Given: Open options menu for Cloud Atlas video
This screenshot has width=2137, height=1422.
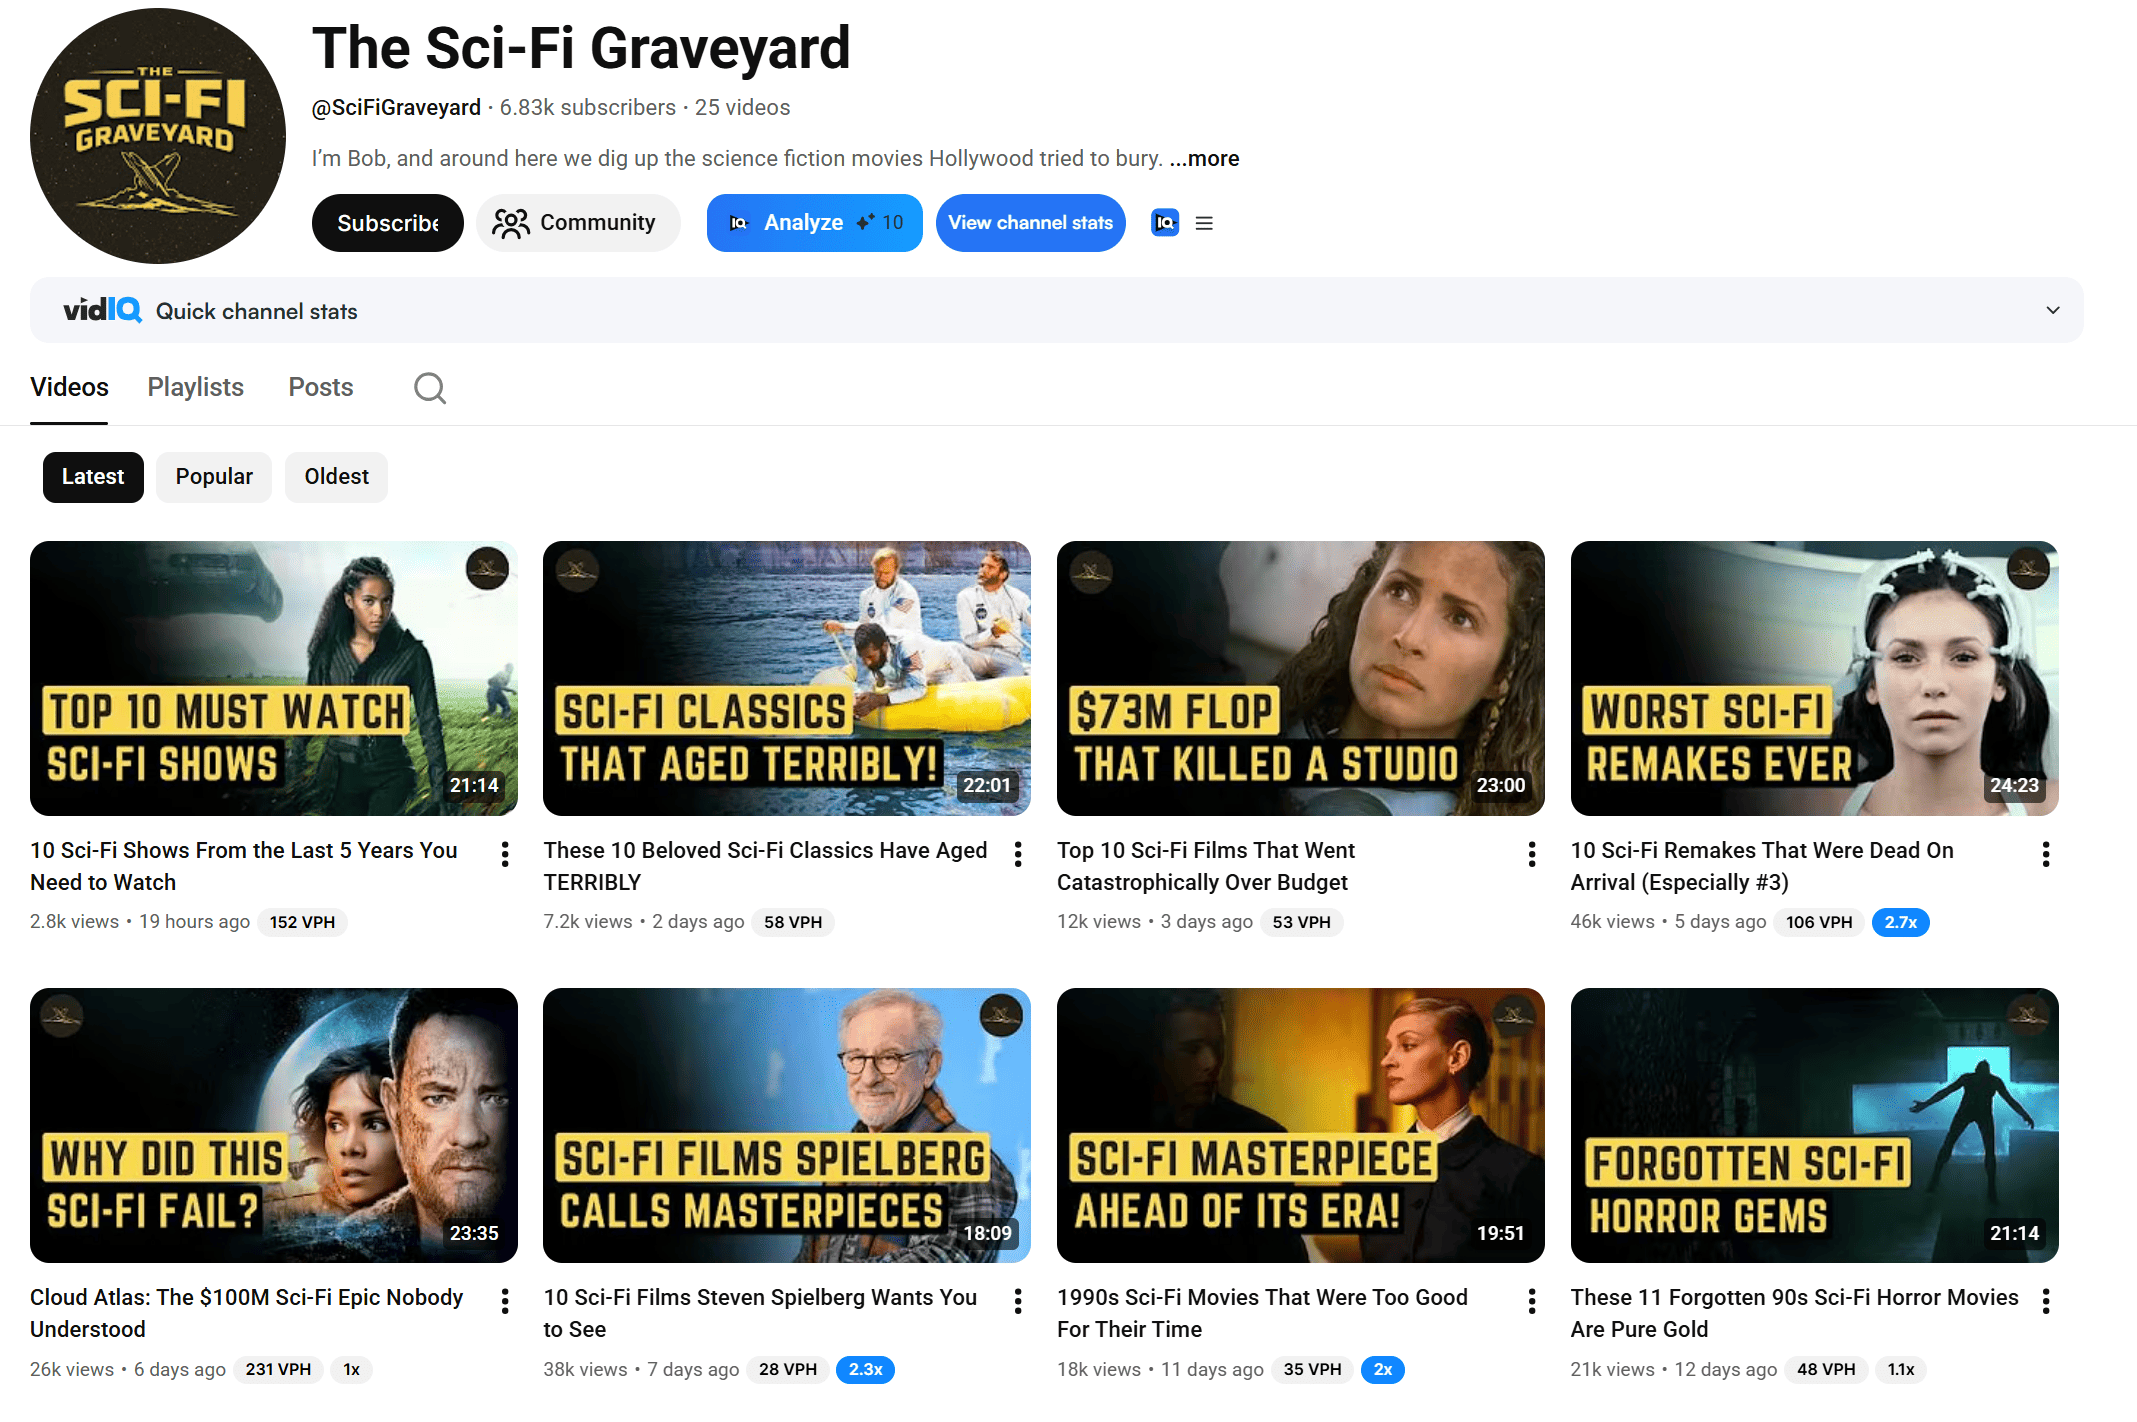Looking at the screenshot, I should tap(505, 1301).
